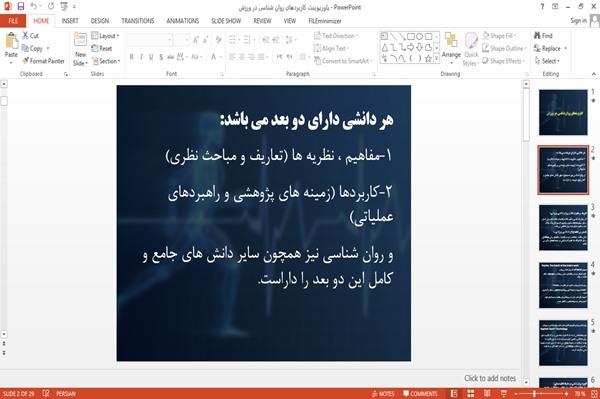Click the Redo/Repeat icon
Screen dimensions: 600x399
coord(51,7)
